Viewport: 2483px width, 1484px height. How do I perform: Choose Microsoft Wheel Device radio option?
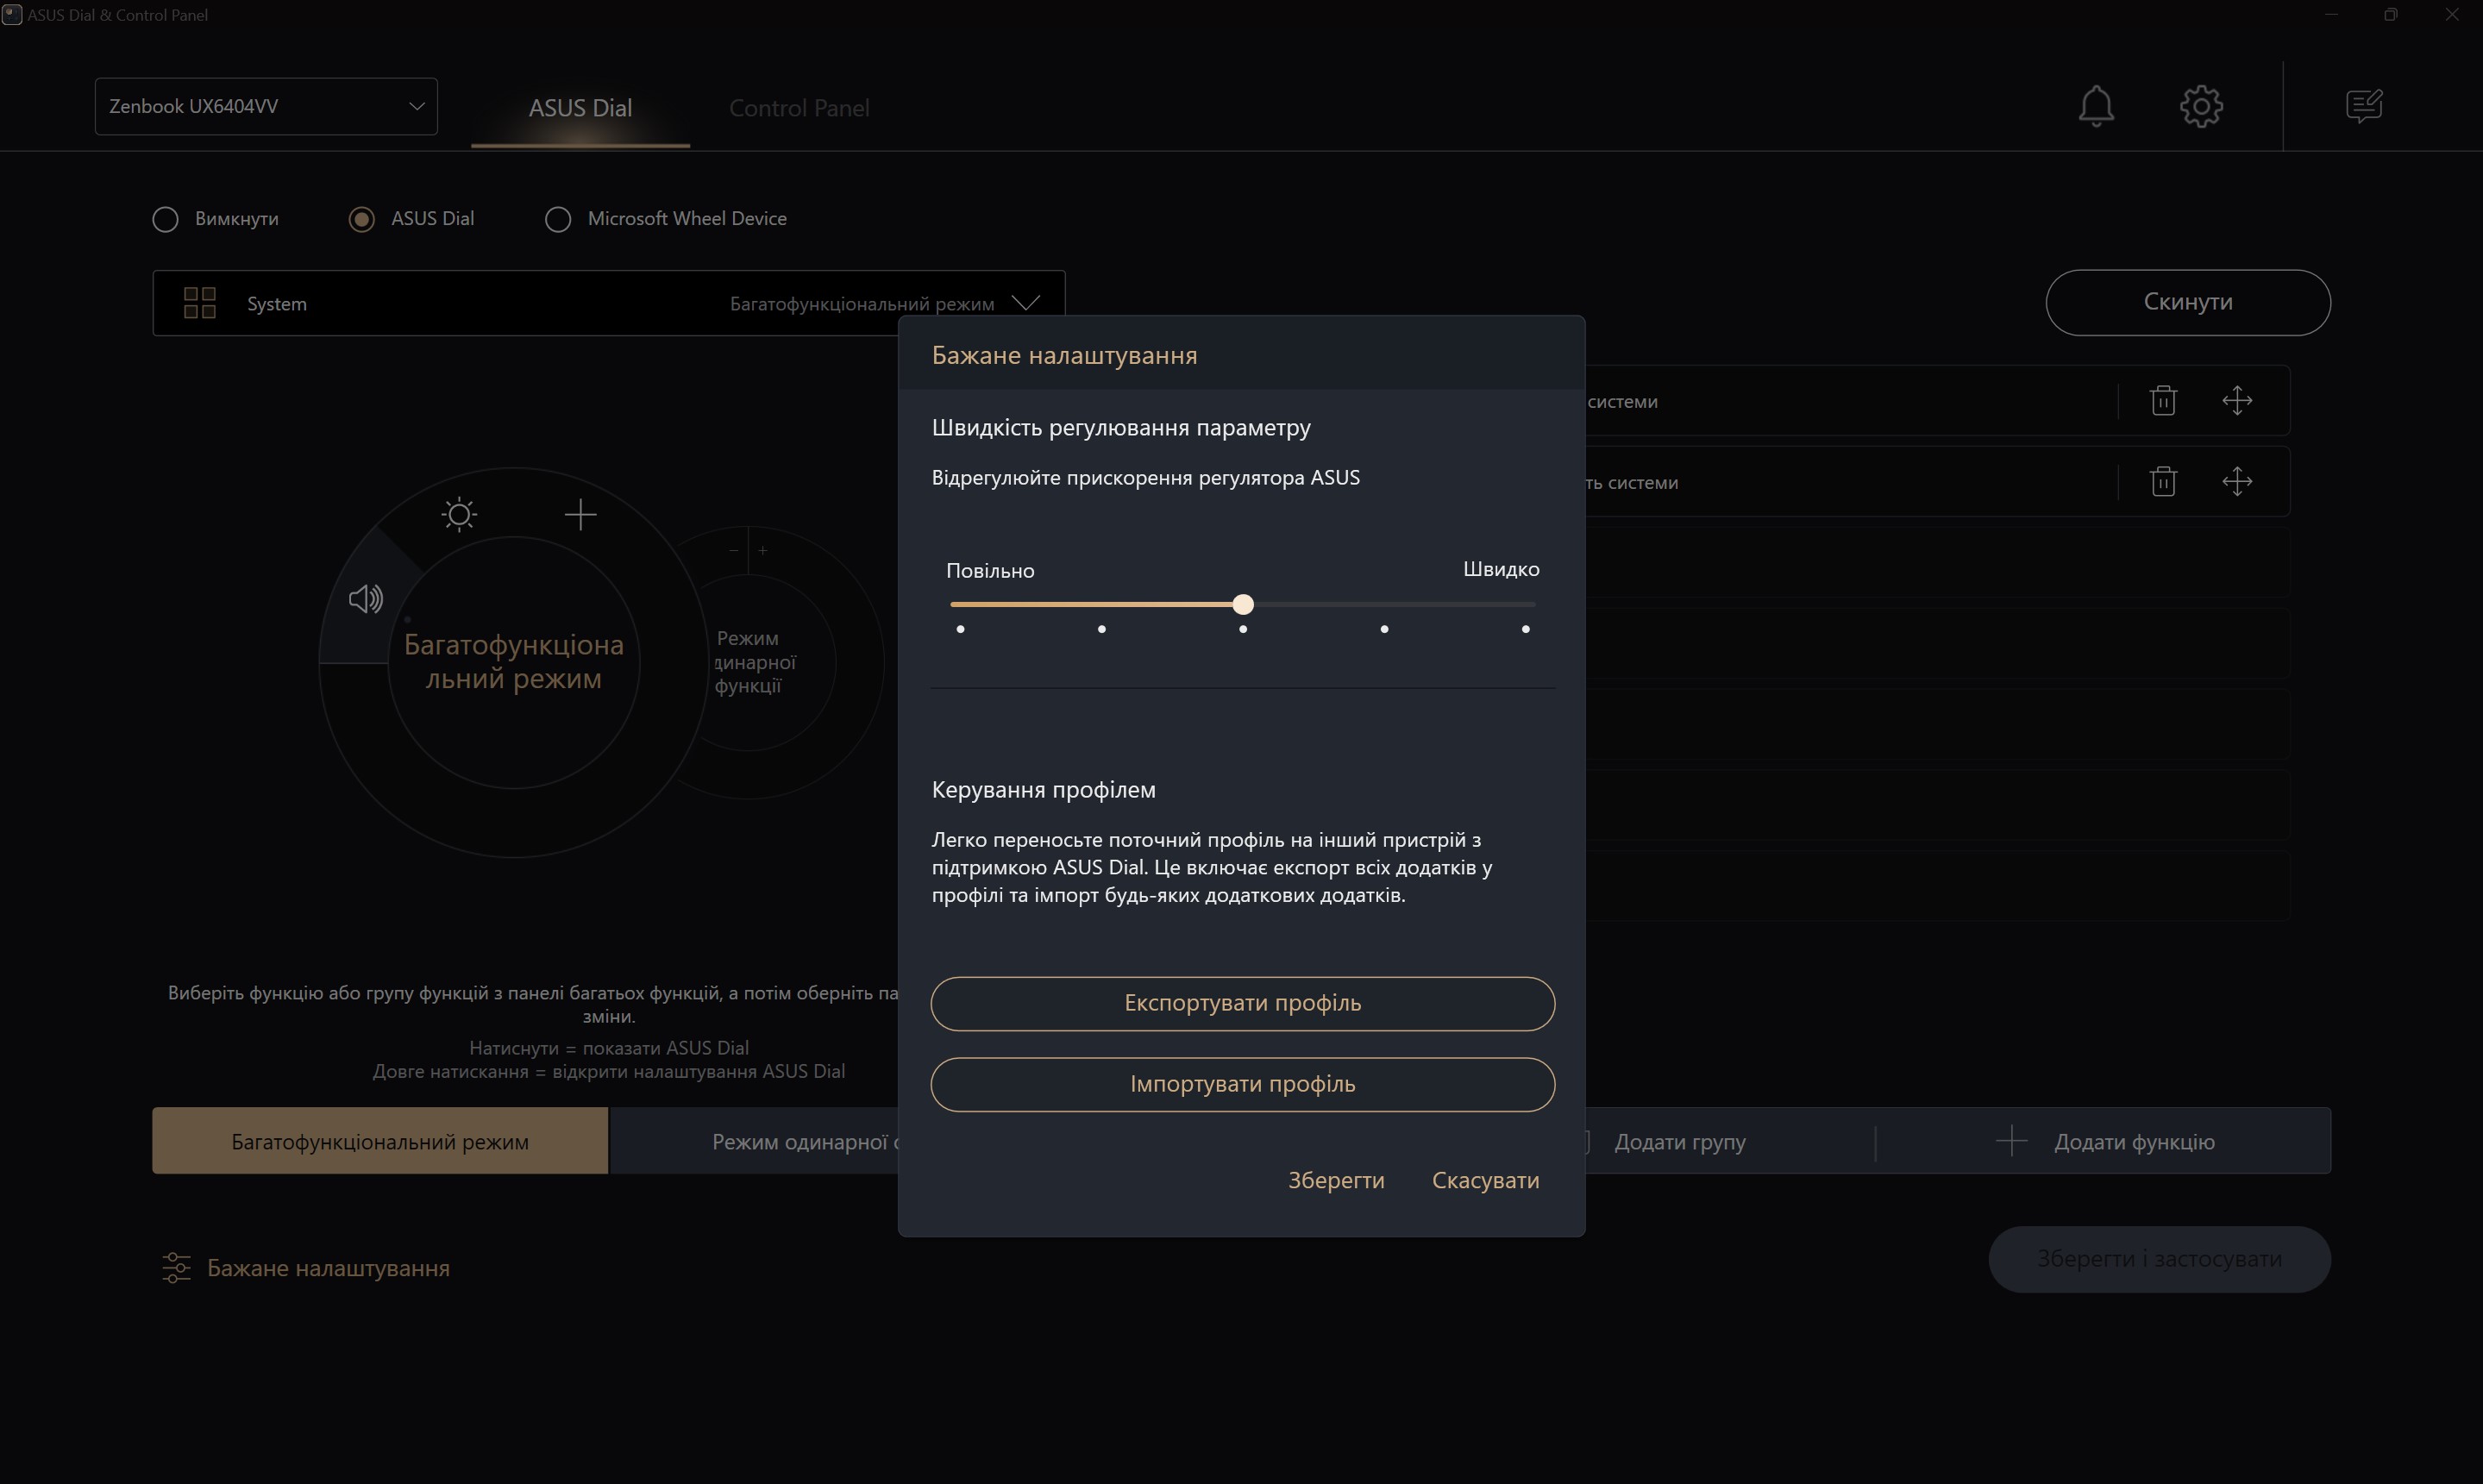[x=558, y=219]
